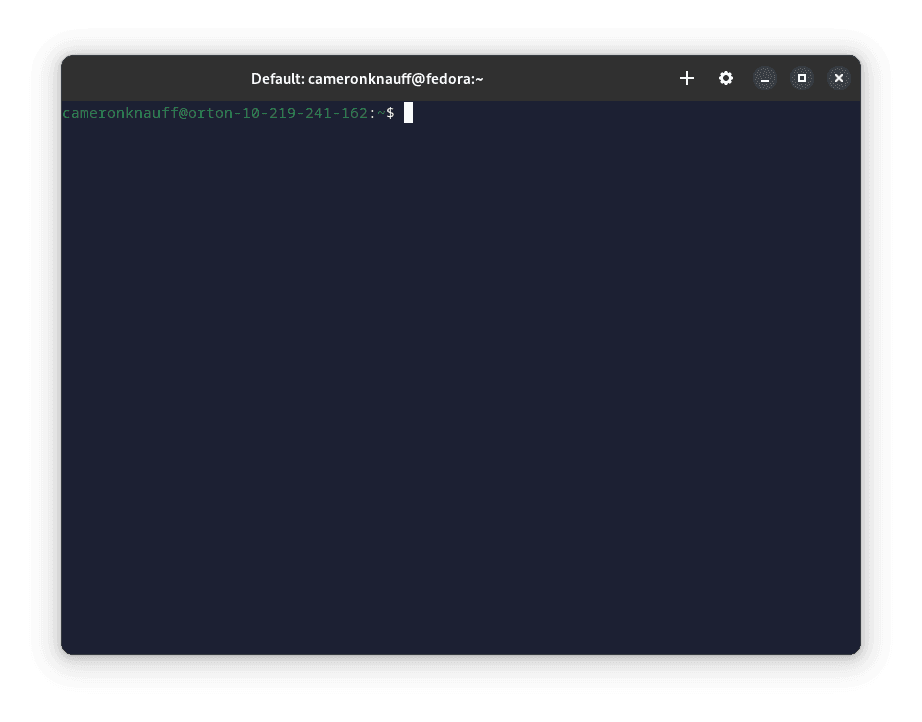Open a new tab with the plus icon
The image size is (922, 722).
click(x=686, y=78)
